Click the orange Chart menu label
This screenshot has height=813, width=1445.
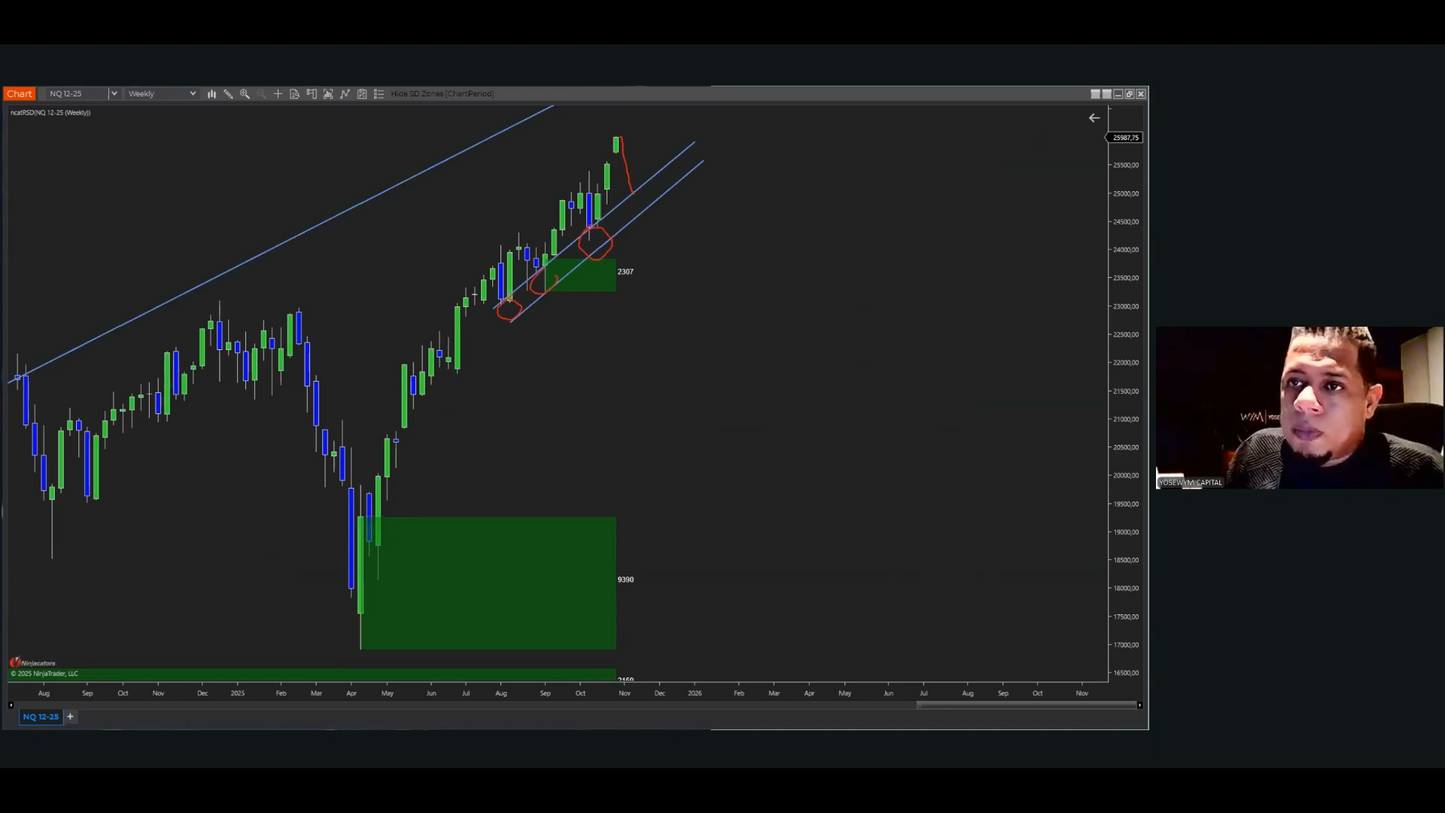pyautogui.click(x=19, y=94)
